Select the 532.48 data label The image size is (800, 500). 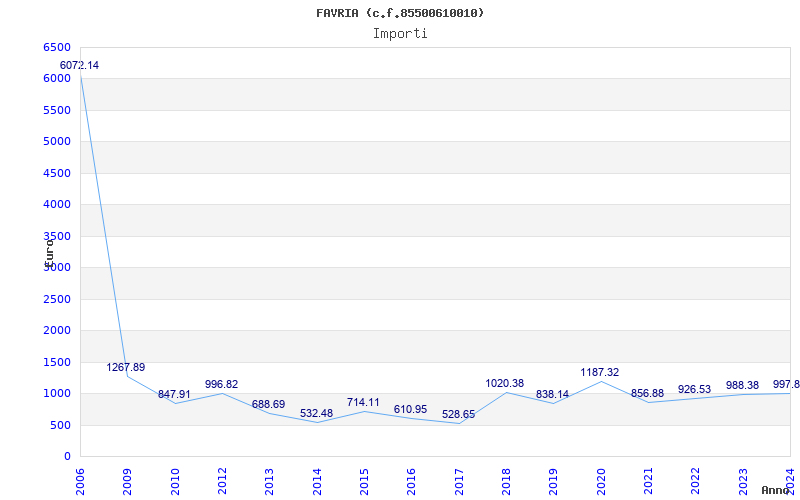(x=316, y=413)
